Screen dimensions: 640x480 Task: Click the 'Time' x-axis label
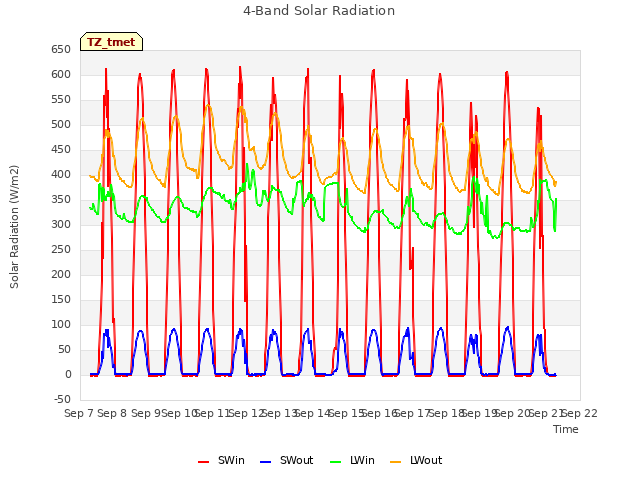coord(566,429)
